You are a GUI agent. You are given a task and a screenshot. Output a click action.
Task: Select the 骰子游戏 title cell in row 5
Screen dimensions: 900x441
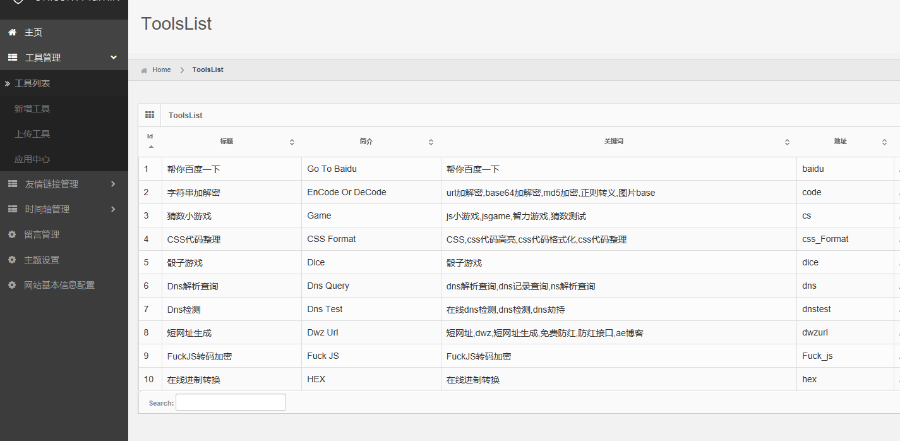click(x=232, y=263)
